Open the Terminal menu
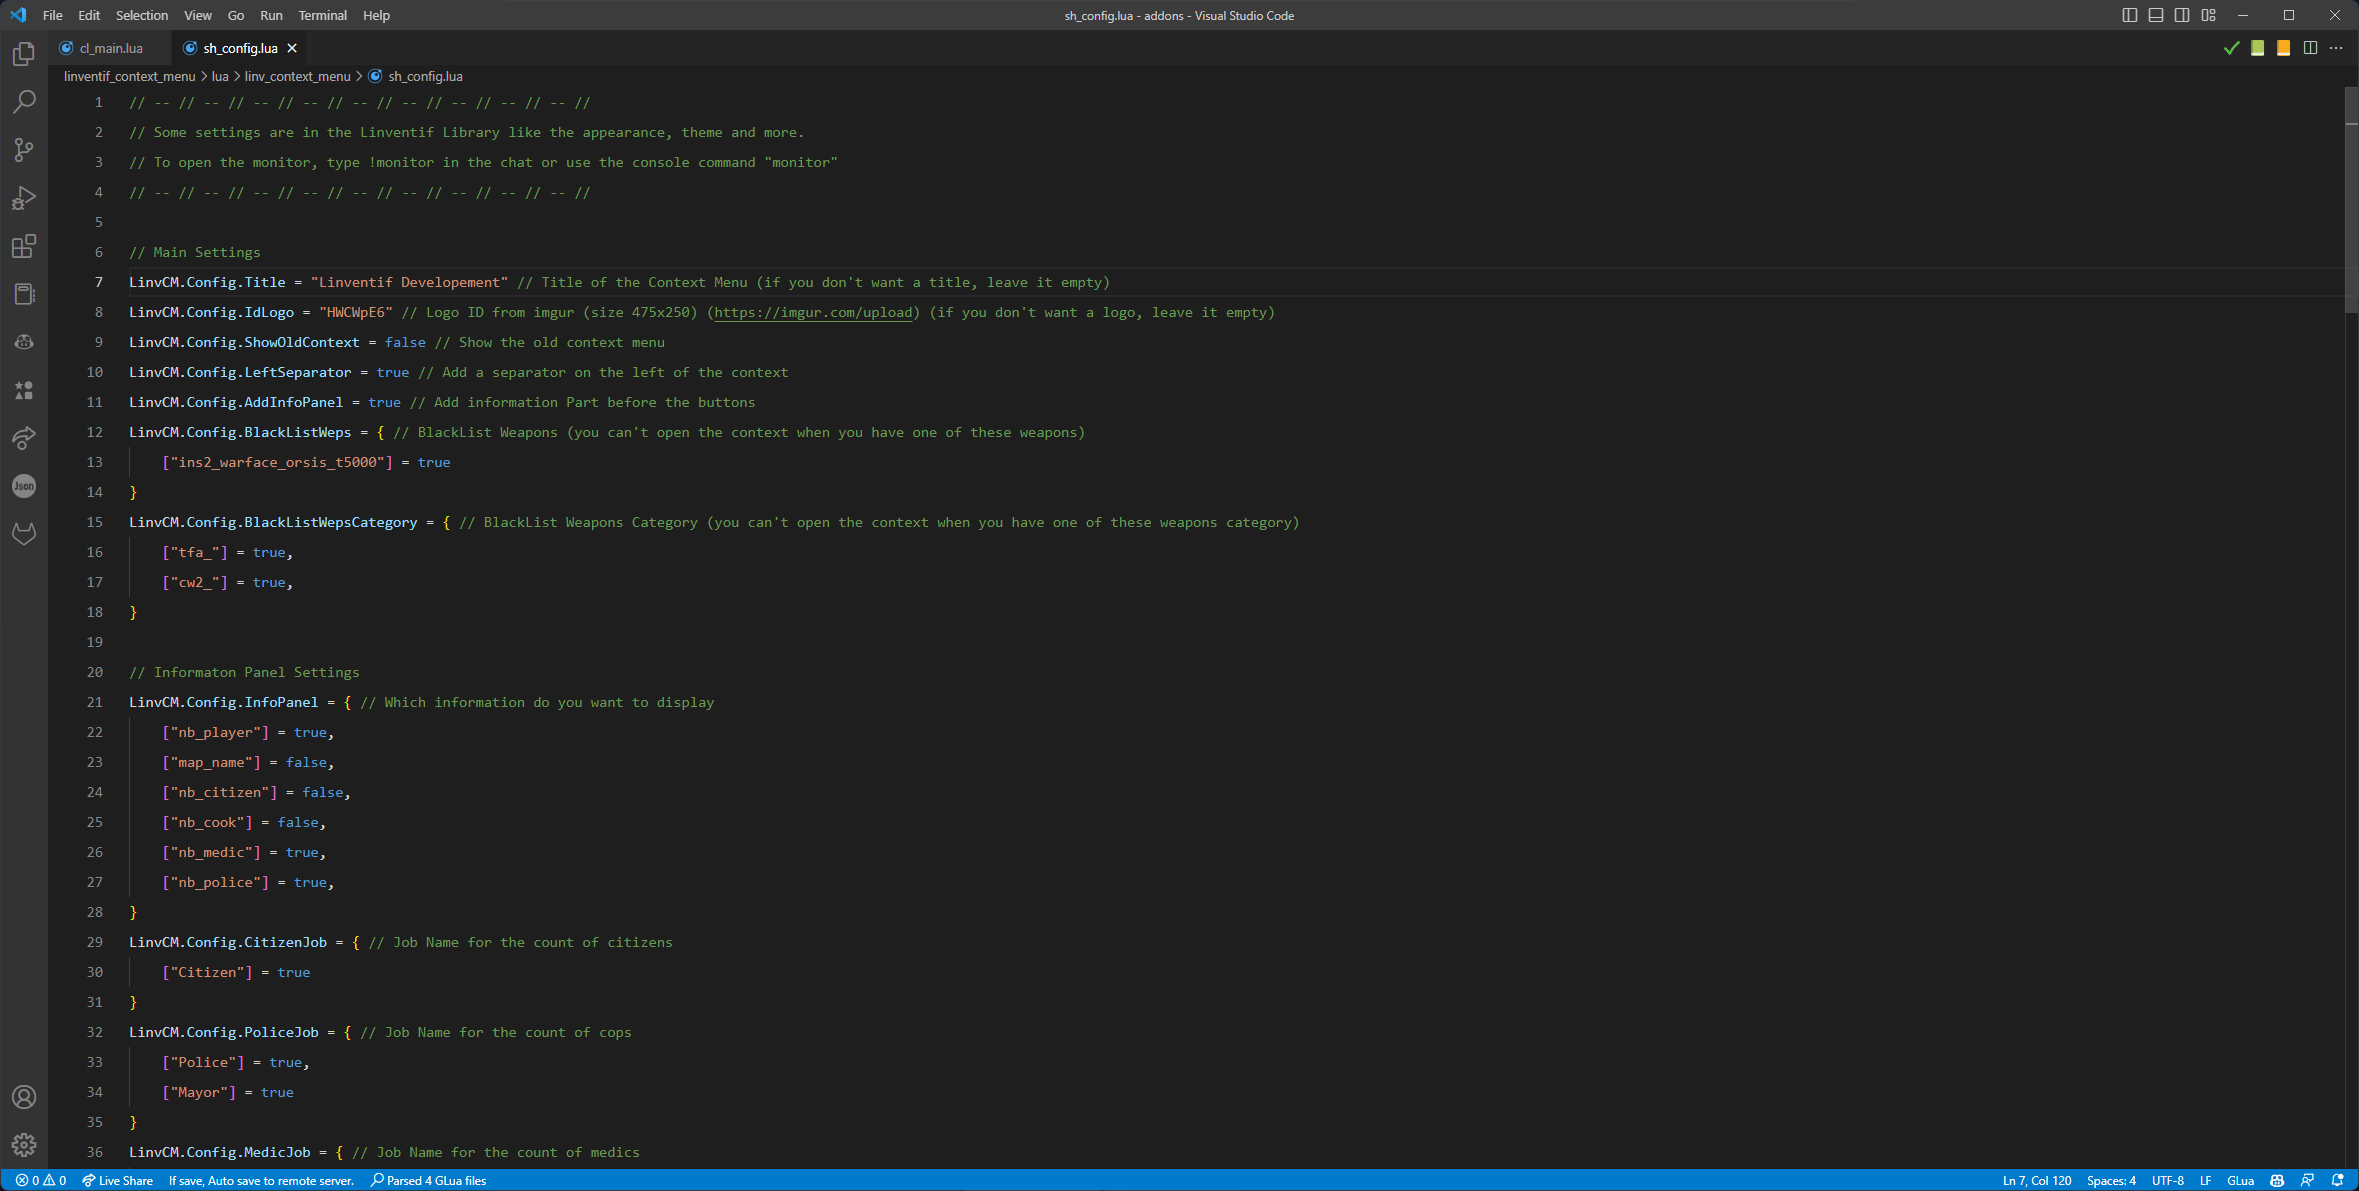The image size is (2359, 1191). point(323,15)
